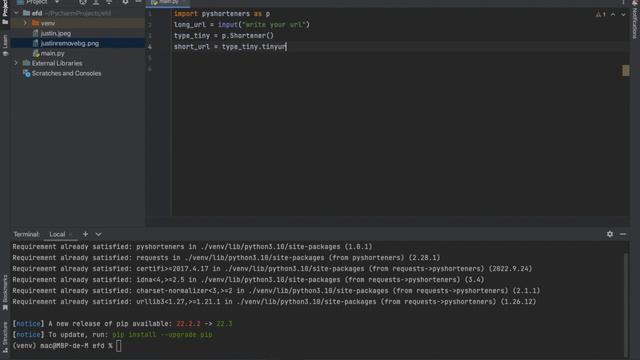Open the Learn sidebar tab

[5, 45]
